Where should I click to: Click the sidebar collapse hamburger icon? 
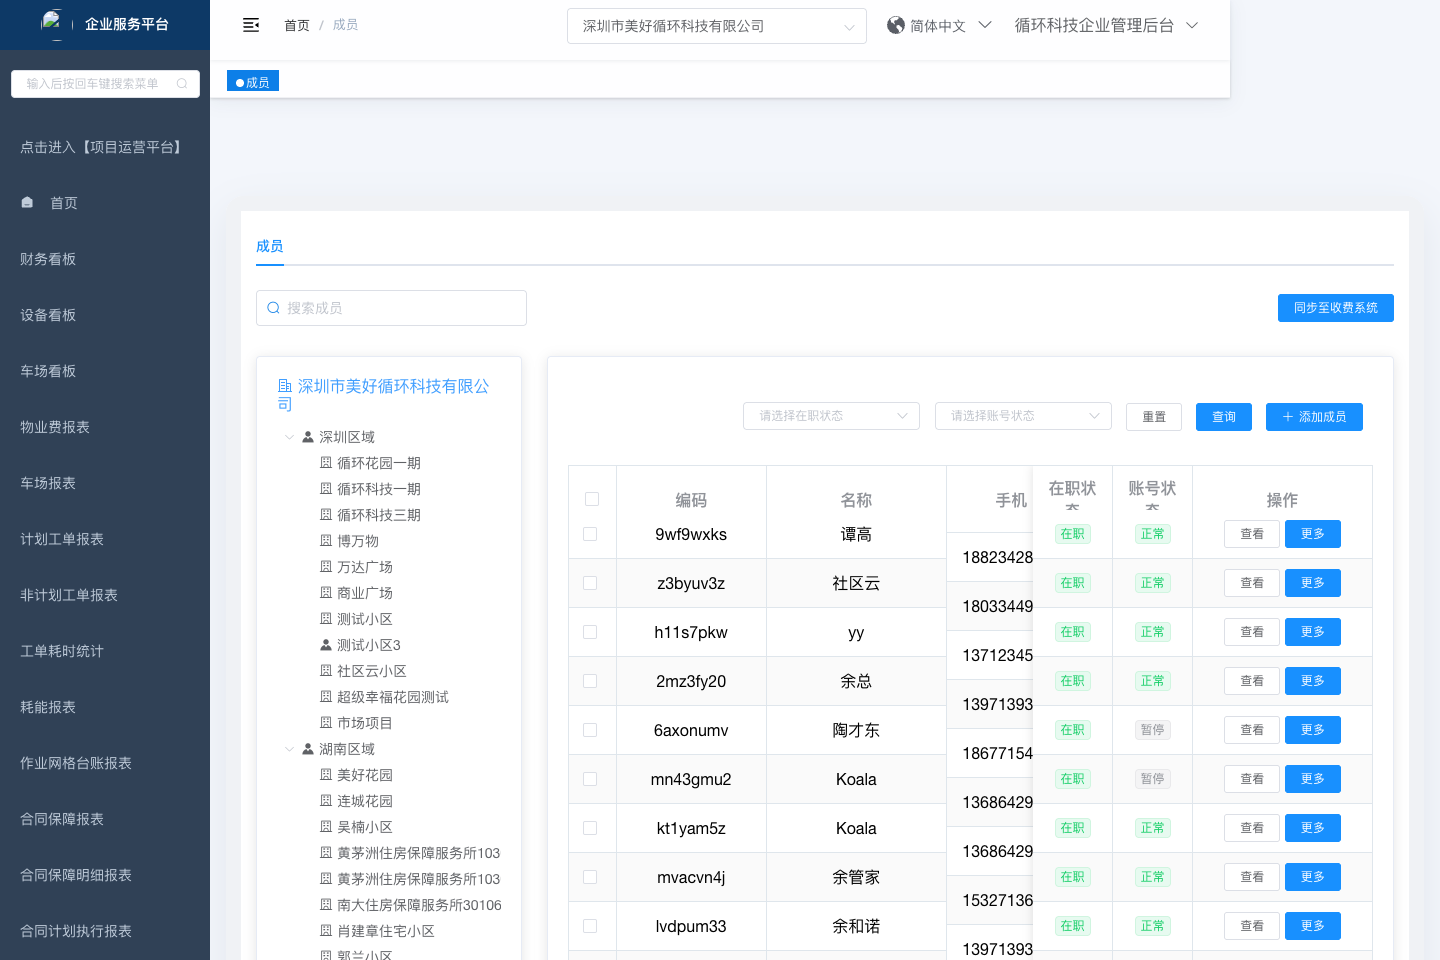[x=251, y=25]
